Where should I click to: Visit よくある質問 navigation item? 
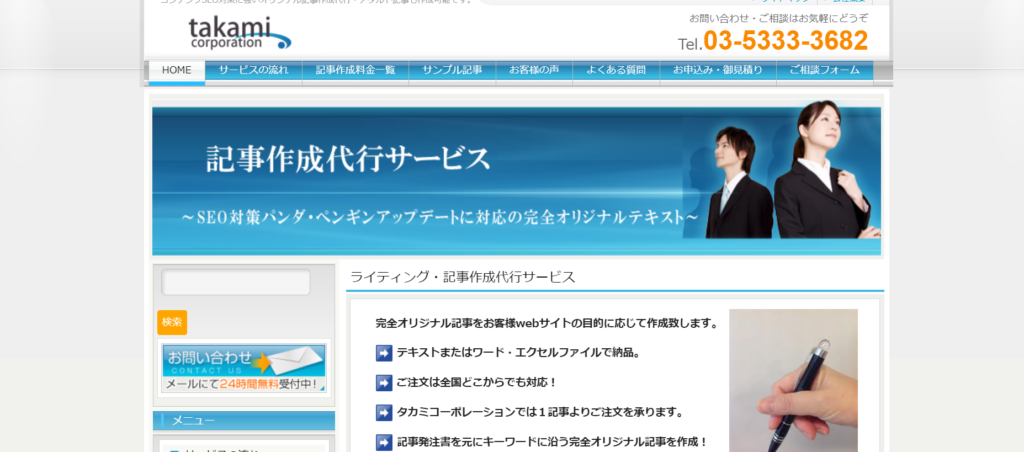[616, 71]
